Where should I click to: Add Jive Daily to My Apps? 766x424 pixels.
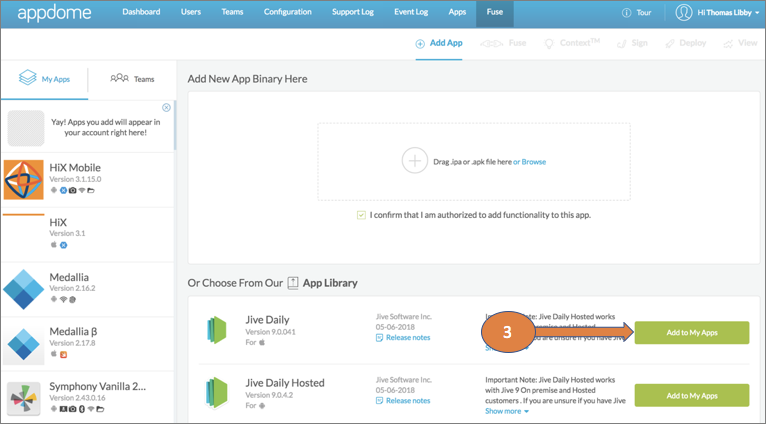pyautogui.click(x=692, y=333)
